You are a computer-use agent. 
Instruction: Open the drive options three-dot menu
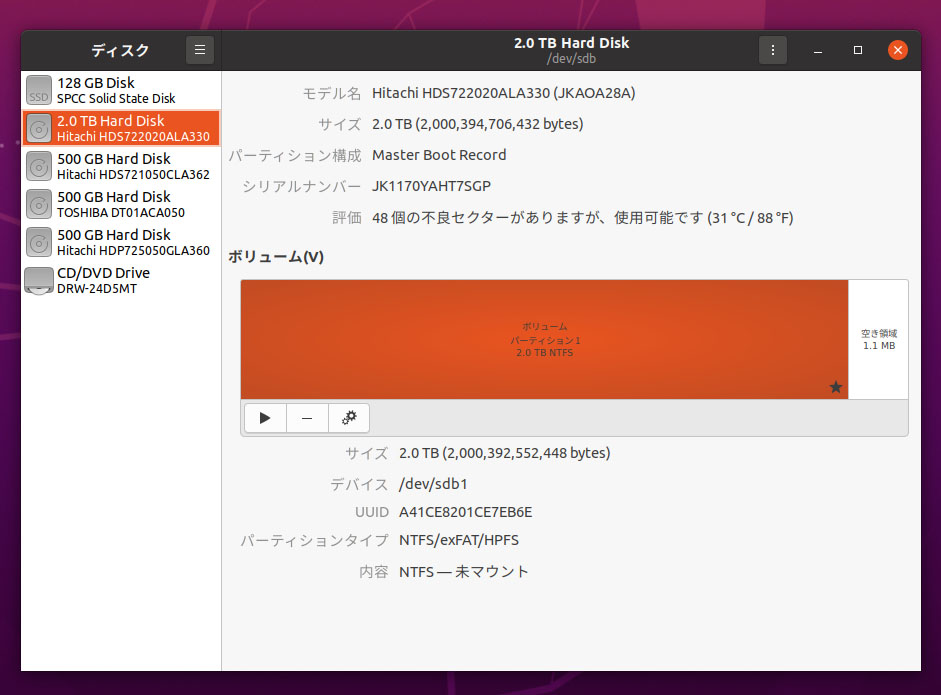tap(772, 50)
